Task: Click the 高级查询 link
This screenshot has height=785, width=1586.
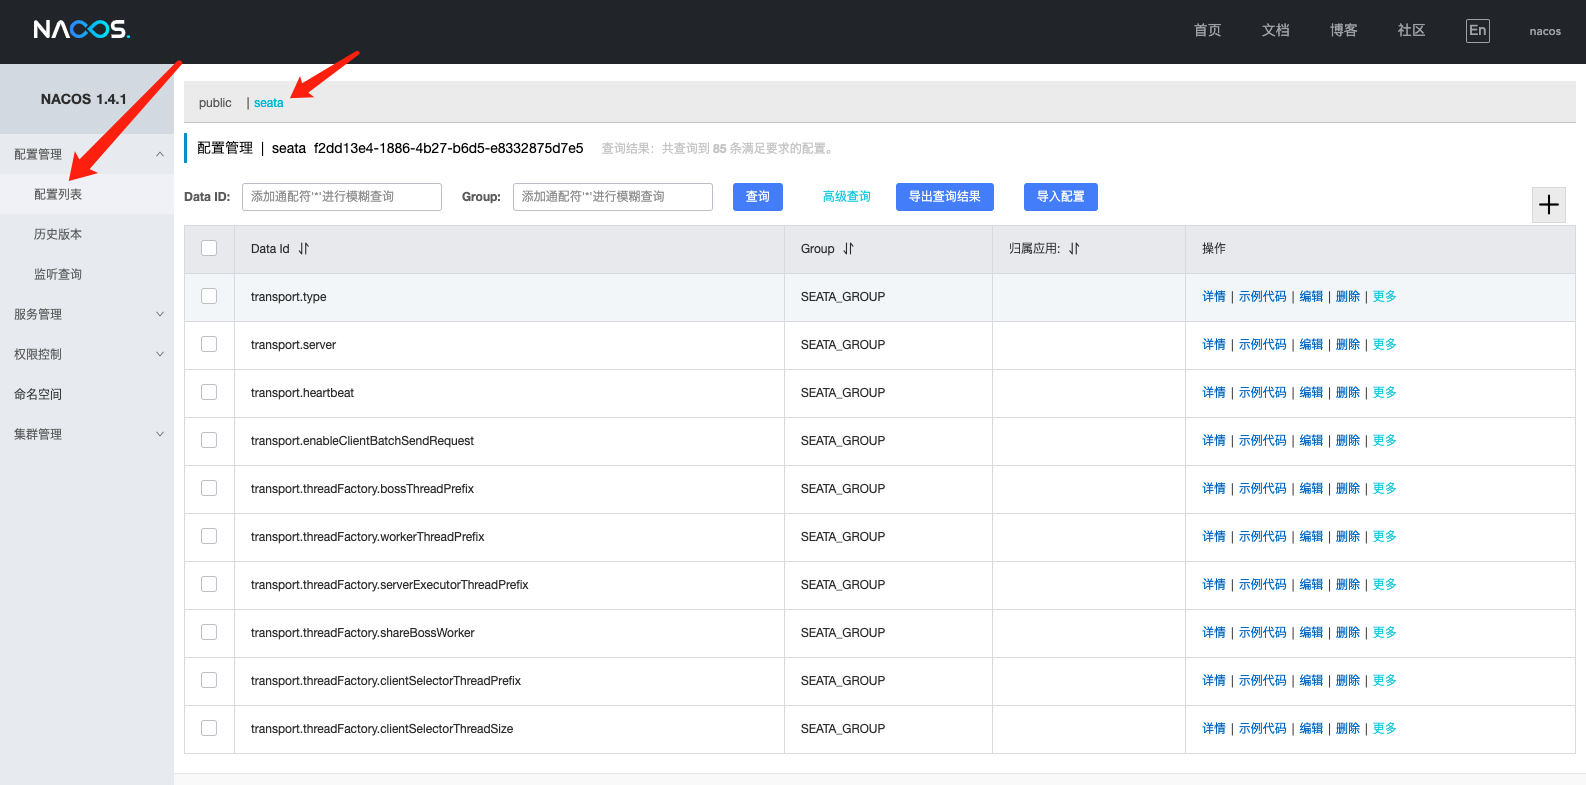Action: pyautogui.click(x=846, y=197)
